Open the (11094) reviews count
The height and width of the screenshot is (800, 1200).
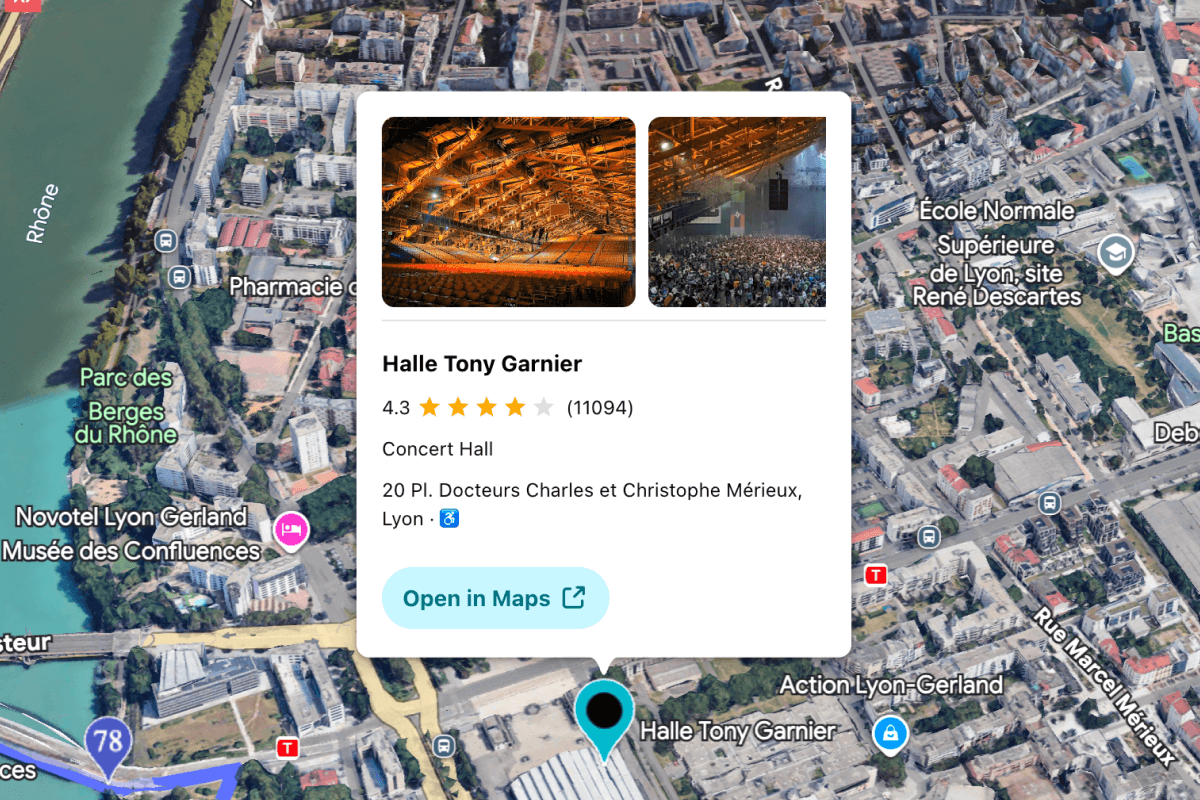tap(600, 407)
